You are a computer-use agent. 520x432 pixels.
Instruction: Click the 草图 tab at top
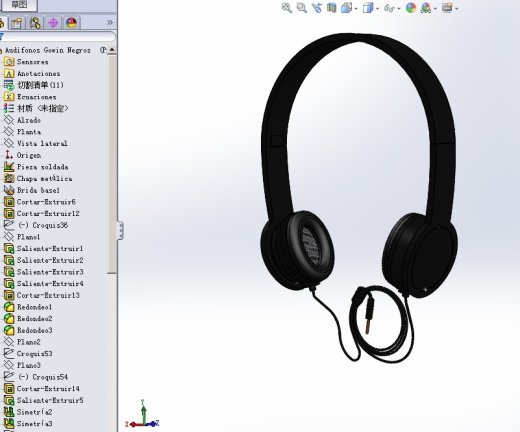(19, 5)
